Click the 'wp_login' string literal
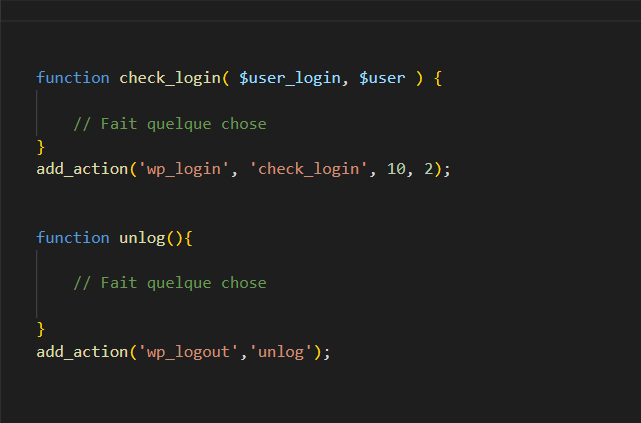This screenshot has width=641, height=423. 188,169
